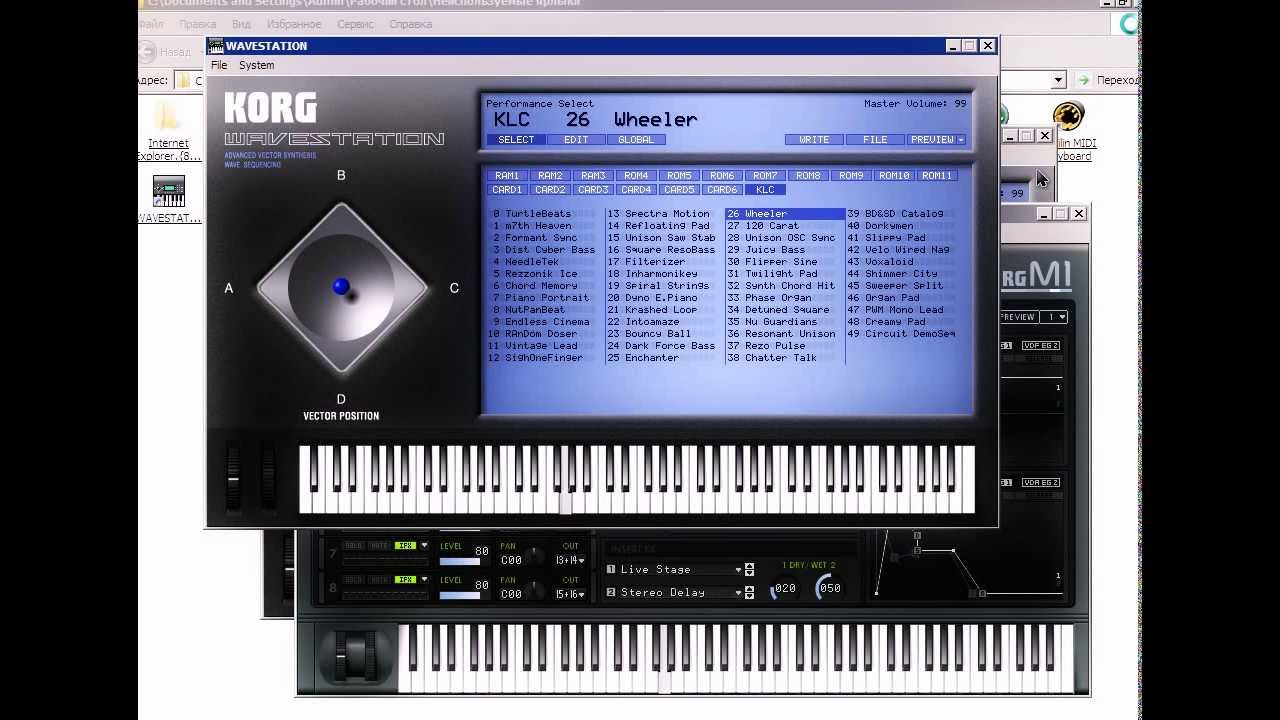Click the PREVIEW button in Wavestation
Screen dimensions: 1280x720
tap(932, 140)
